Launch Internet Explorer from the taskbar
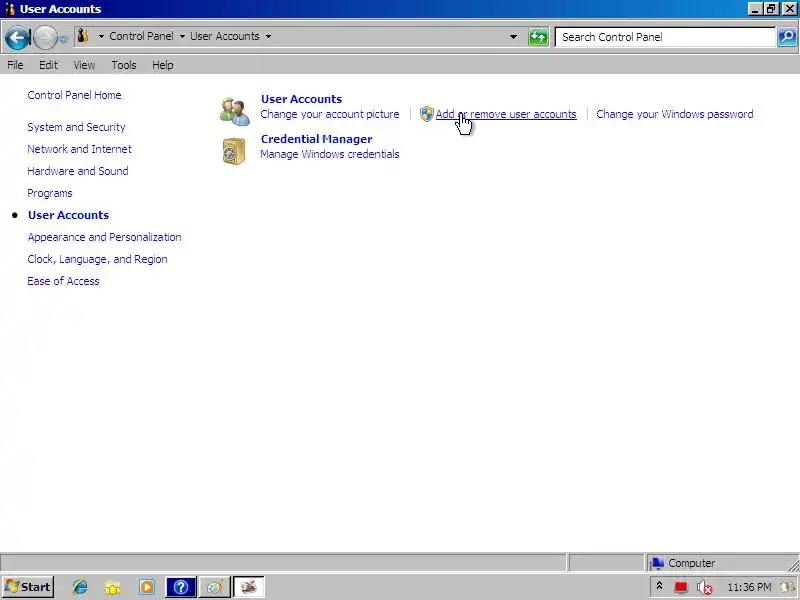This screenshot has height=600, width=800. tap(80, 587)
